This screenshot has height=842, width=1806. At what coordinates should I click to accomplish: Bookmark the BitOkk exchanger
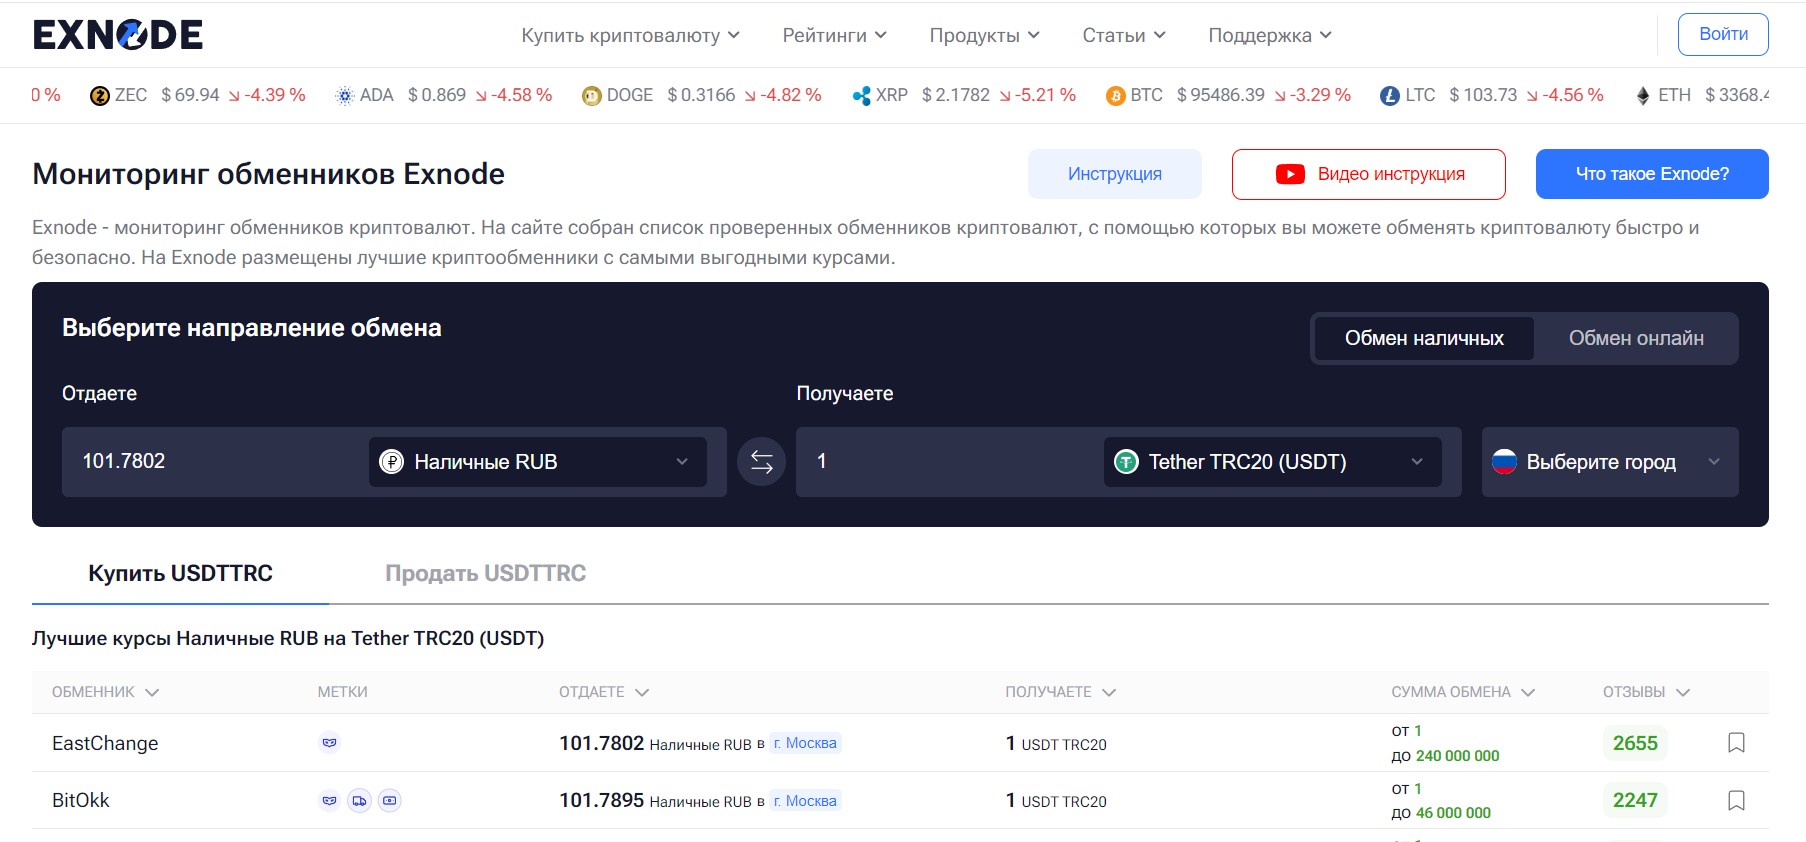click(x=1736, y=800)
